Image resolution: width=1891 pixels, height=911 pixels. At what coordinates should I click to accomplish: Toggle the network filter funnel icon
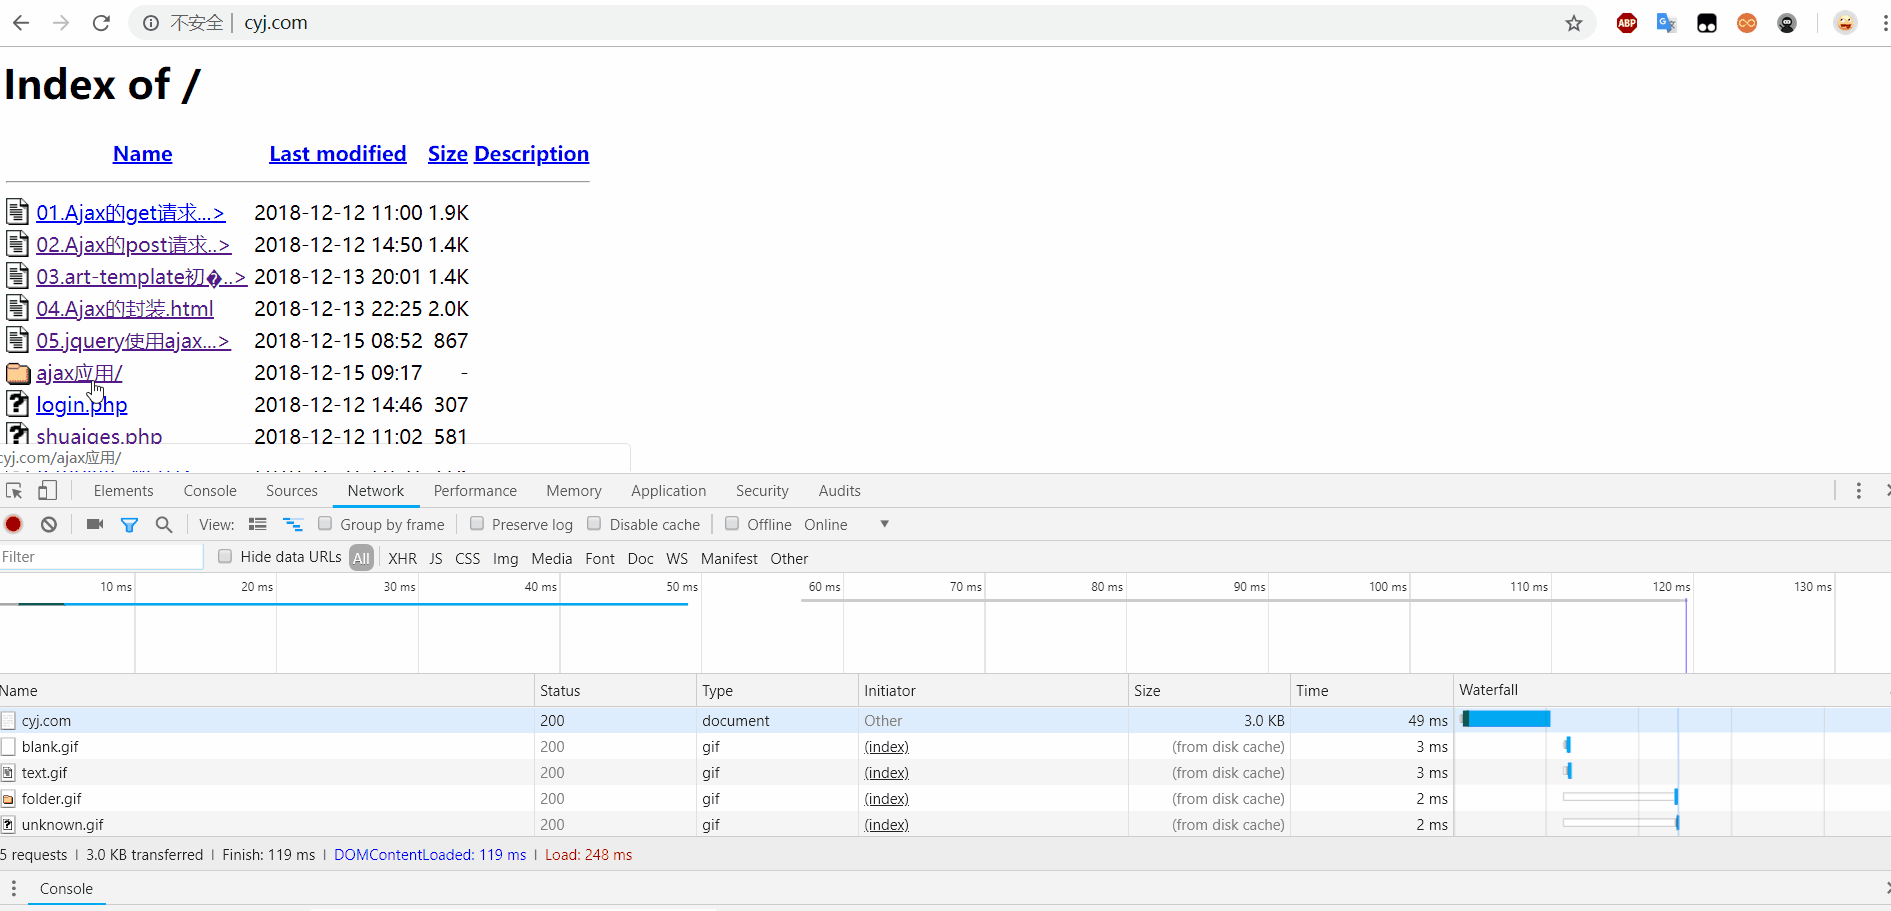click(129, 524)
